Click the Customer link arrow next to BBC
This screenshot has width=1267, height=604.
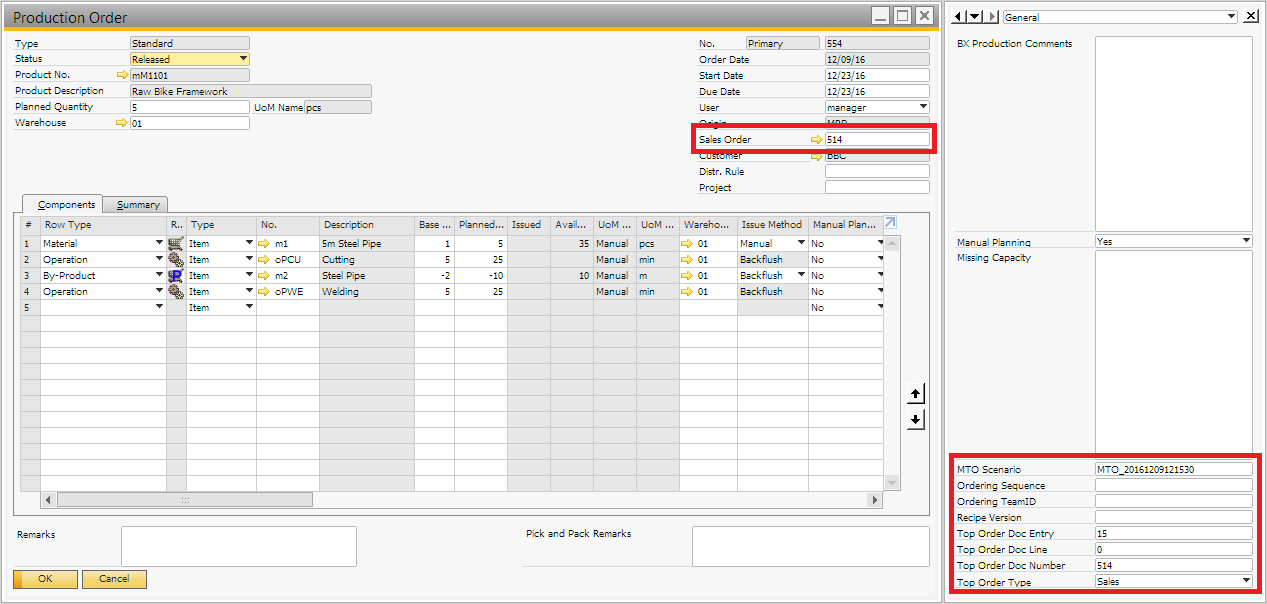[x=816, y=157]
